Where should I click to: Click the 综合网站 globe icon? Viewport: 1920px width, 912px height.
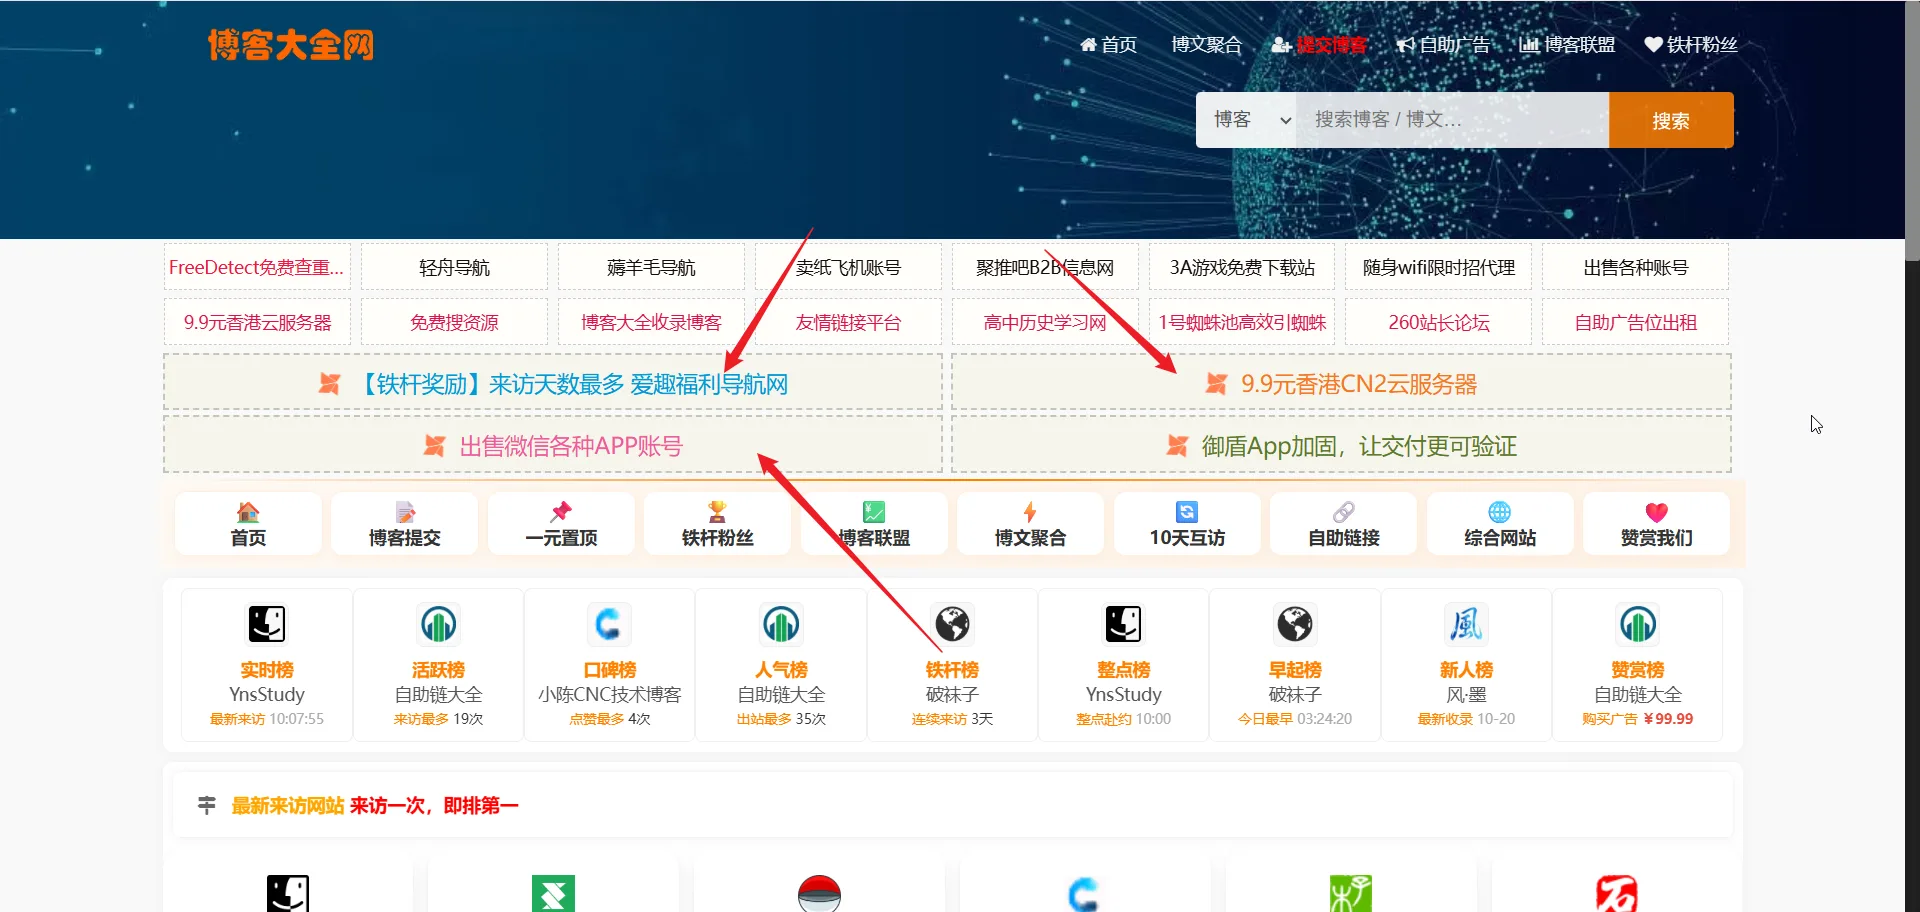pyautogui.click(x=1500, y=512)
